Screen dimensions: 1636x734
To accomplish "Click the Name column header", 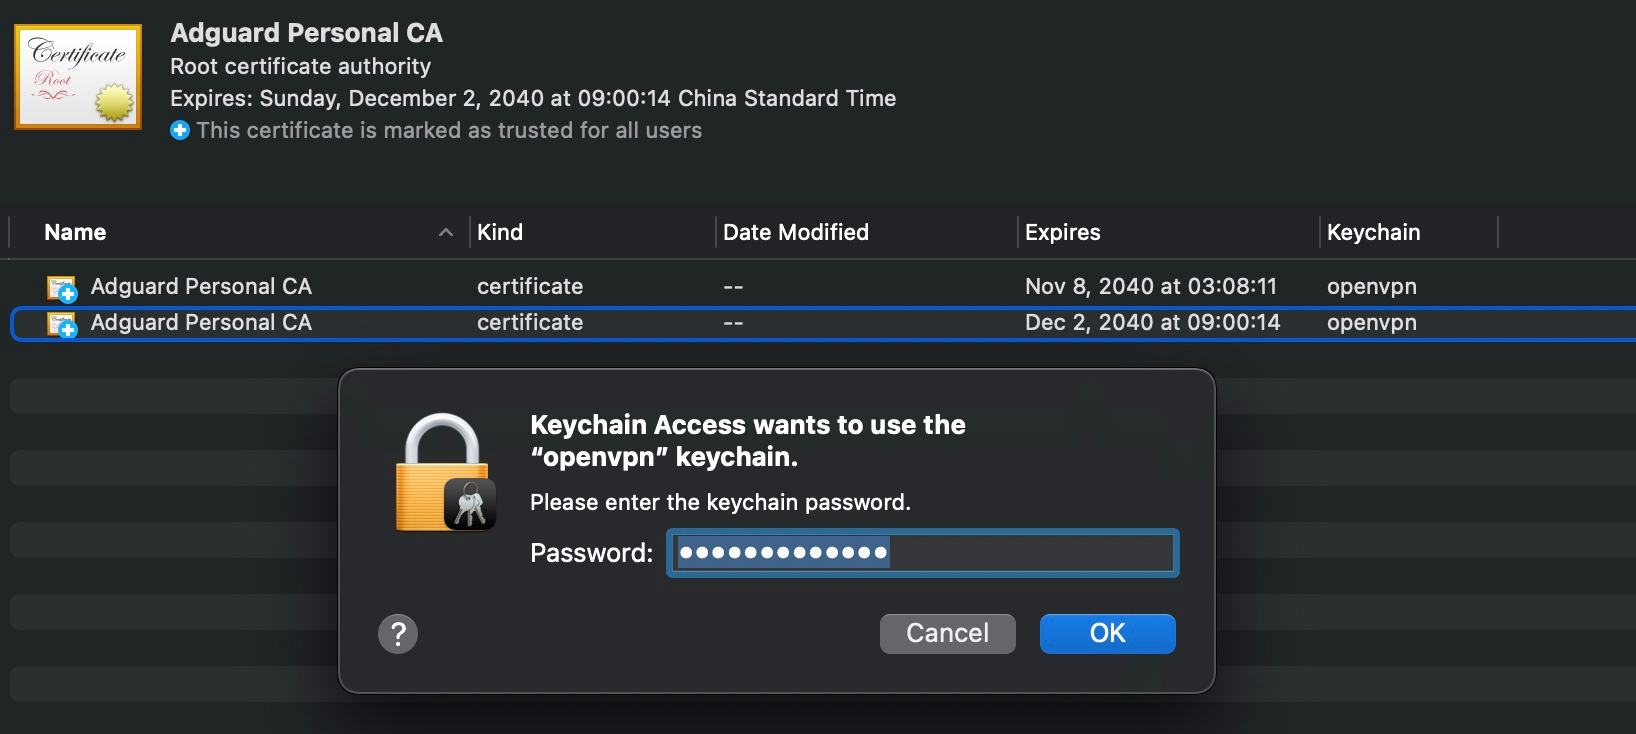I will [75, 232].
